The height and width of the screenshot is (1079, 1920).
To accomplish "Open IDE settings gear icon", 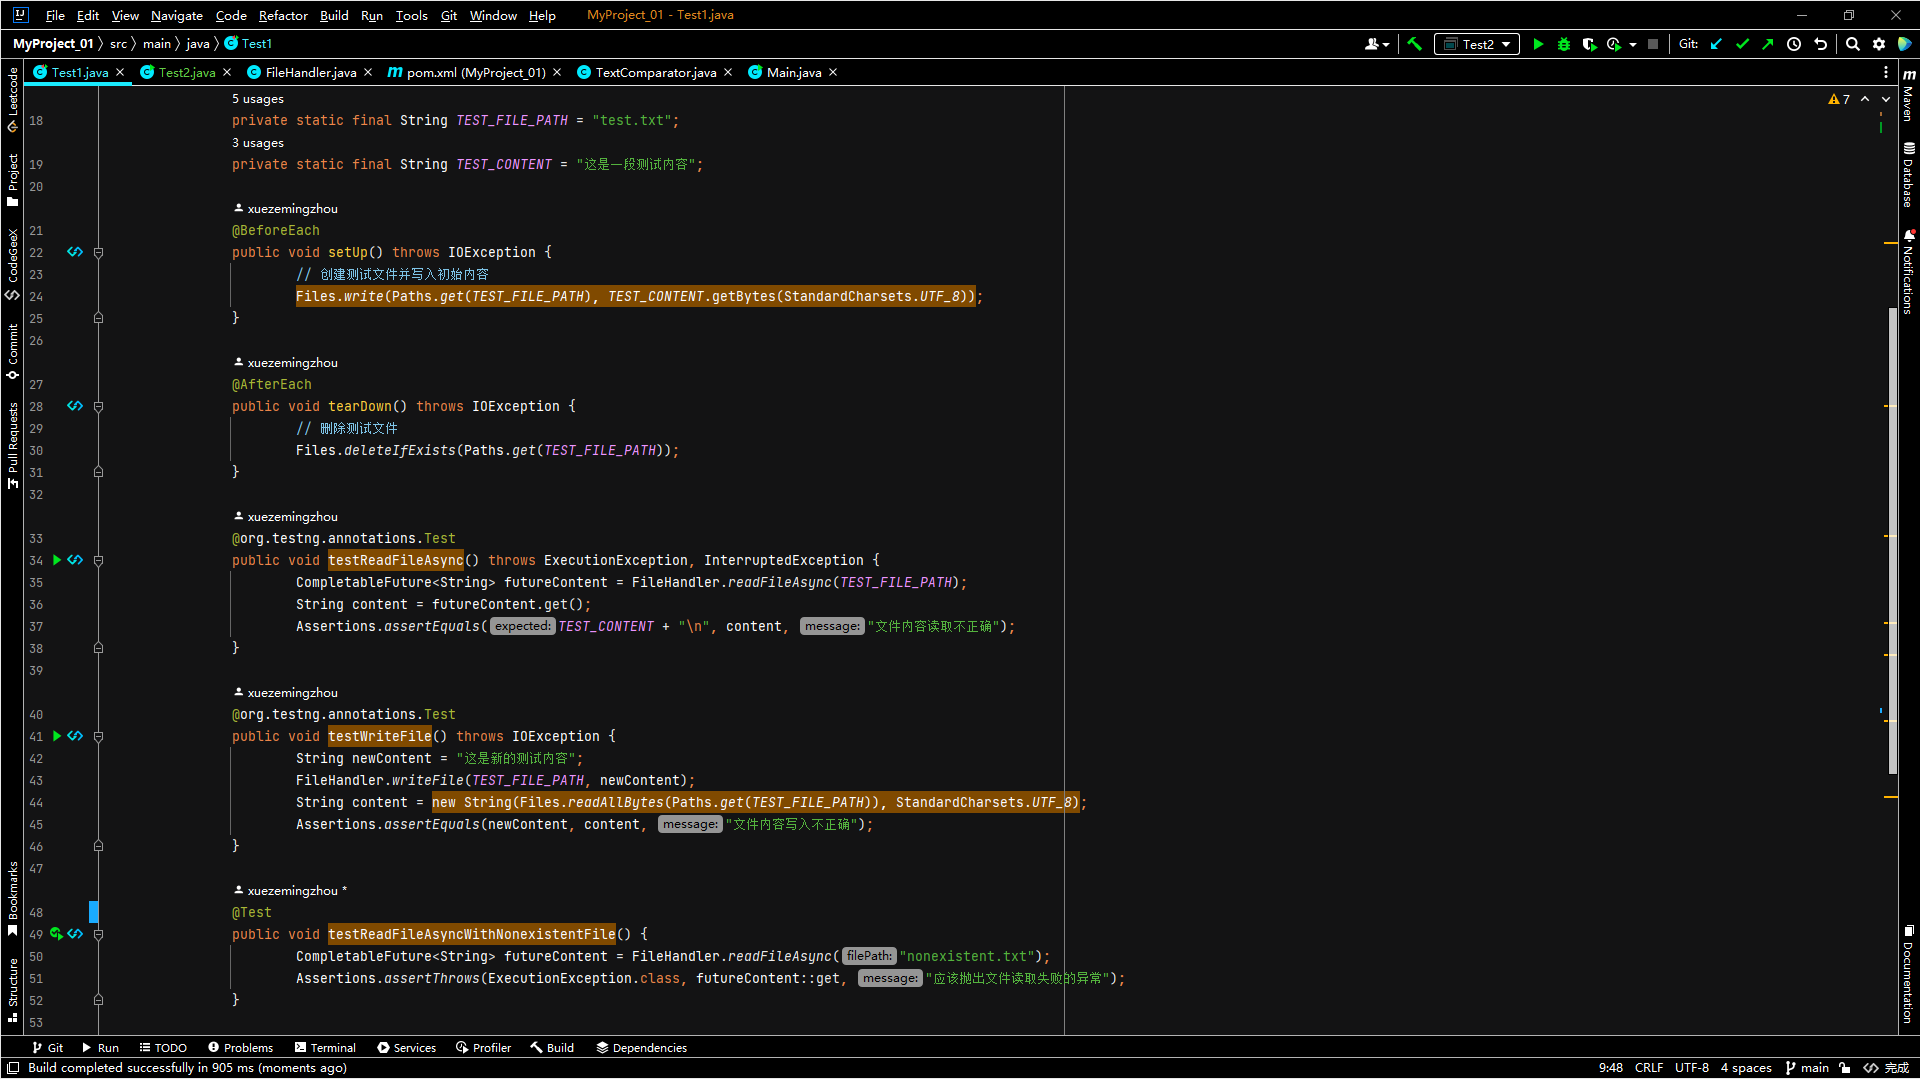I will tap(1879, 44).
